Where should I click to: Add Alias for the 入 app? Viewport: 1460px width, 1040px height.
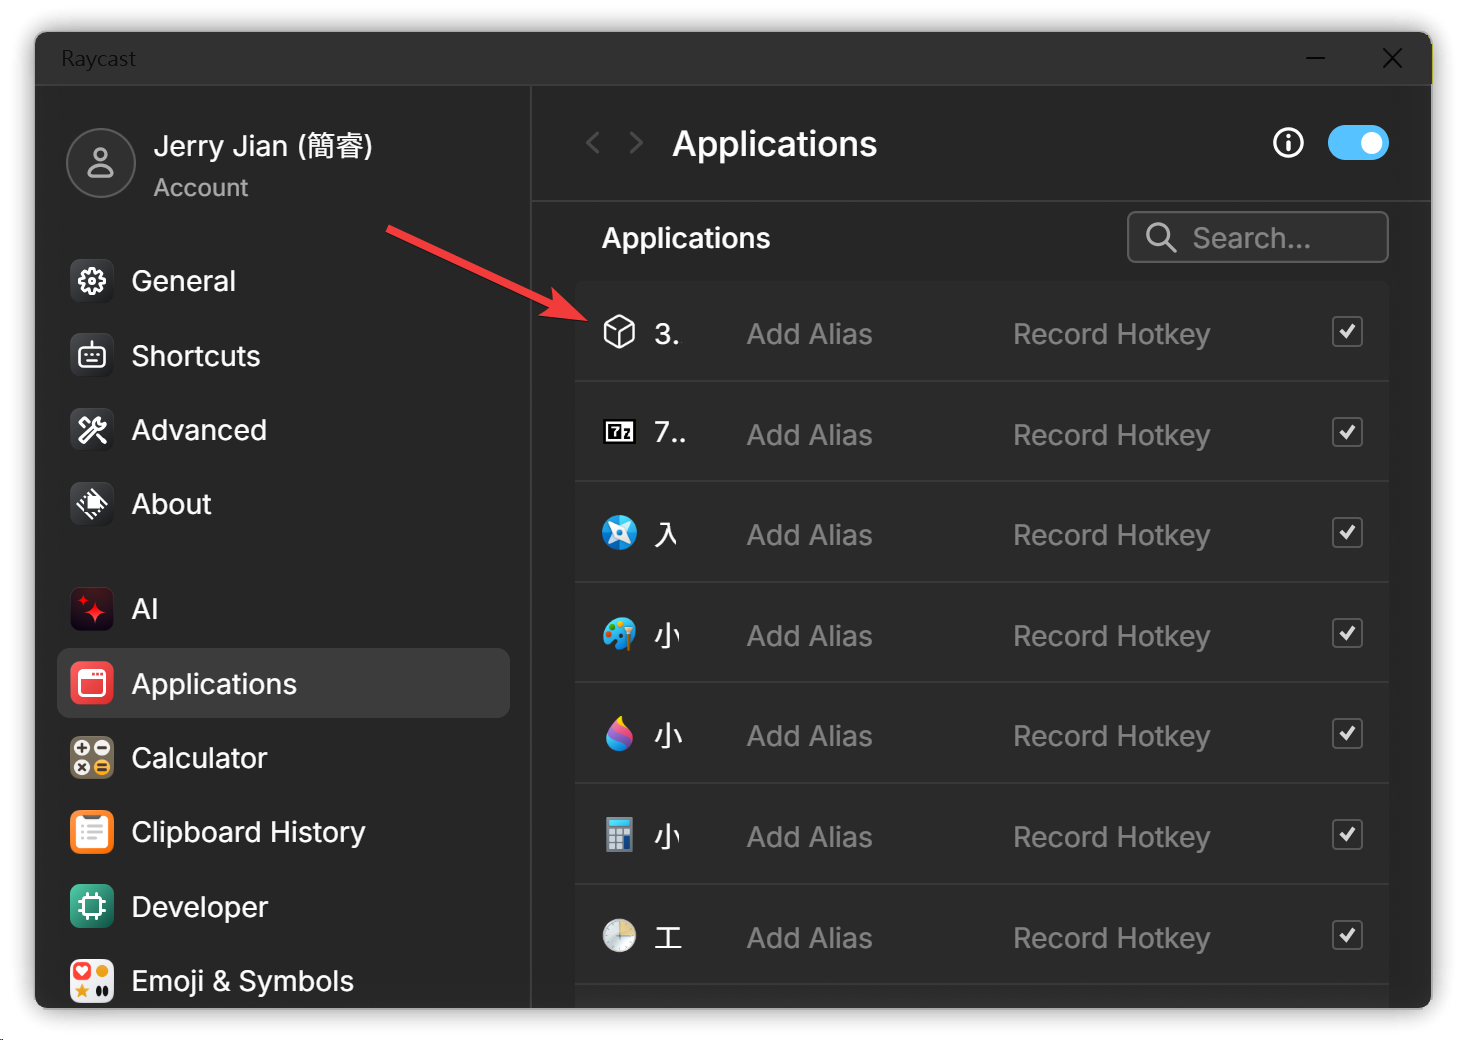810,535
